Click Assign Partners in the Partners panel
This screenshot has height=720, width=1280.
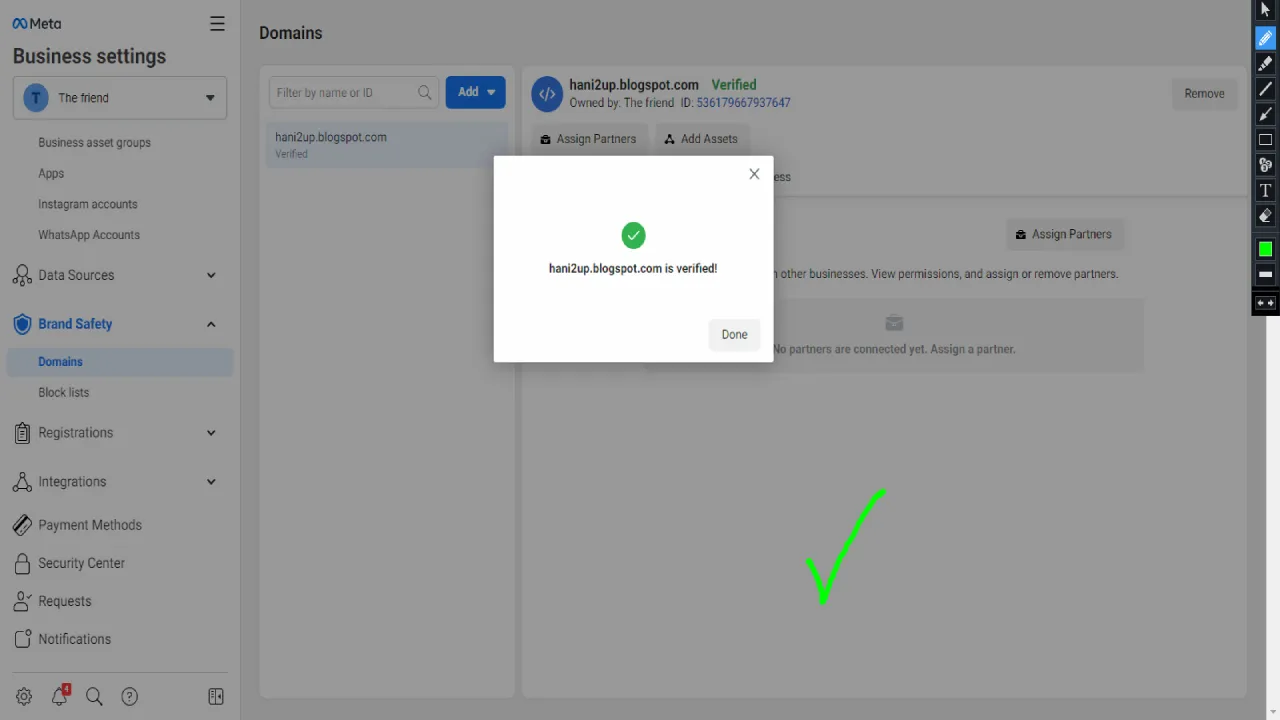(1064, 234)
